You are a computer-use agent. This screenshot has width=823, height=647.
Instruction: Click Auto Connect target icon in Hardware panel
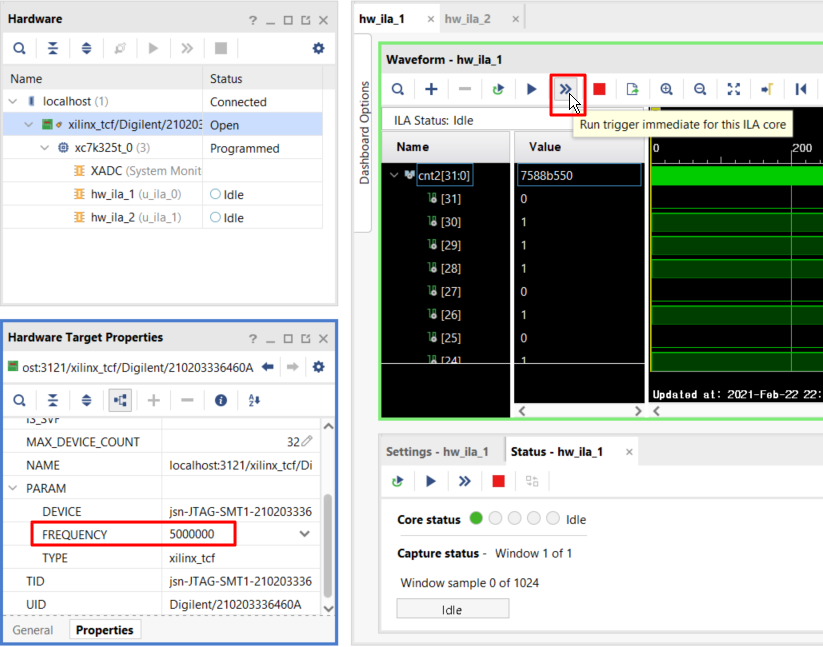pyautogui.click(x=120, y=49)
